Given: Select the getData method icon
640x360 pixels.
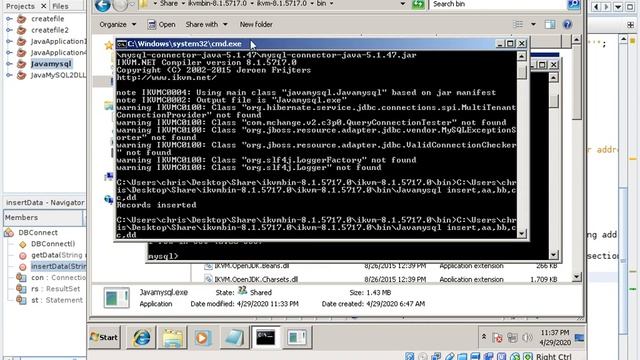Looking at the screenshot, I should [22, 256].
